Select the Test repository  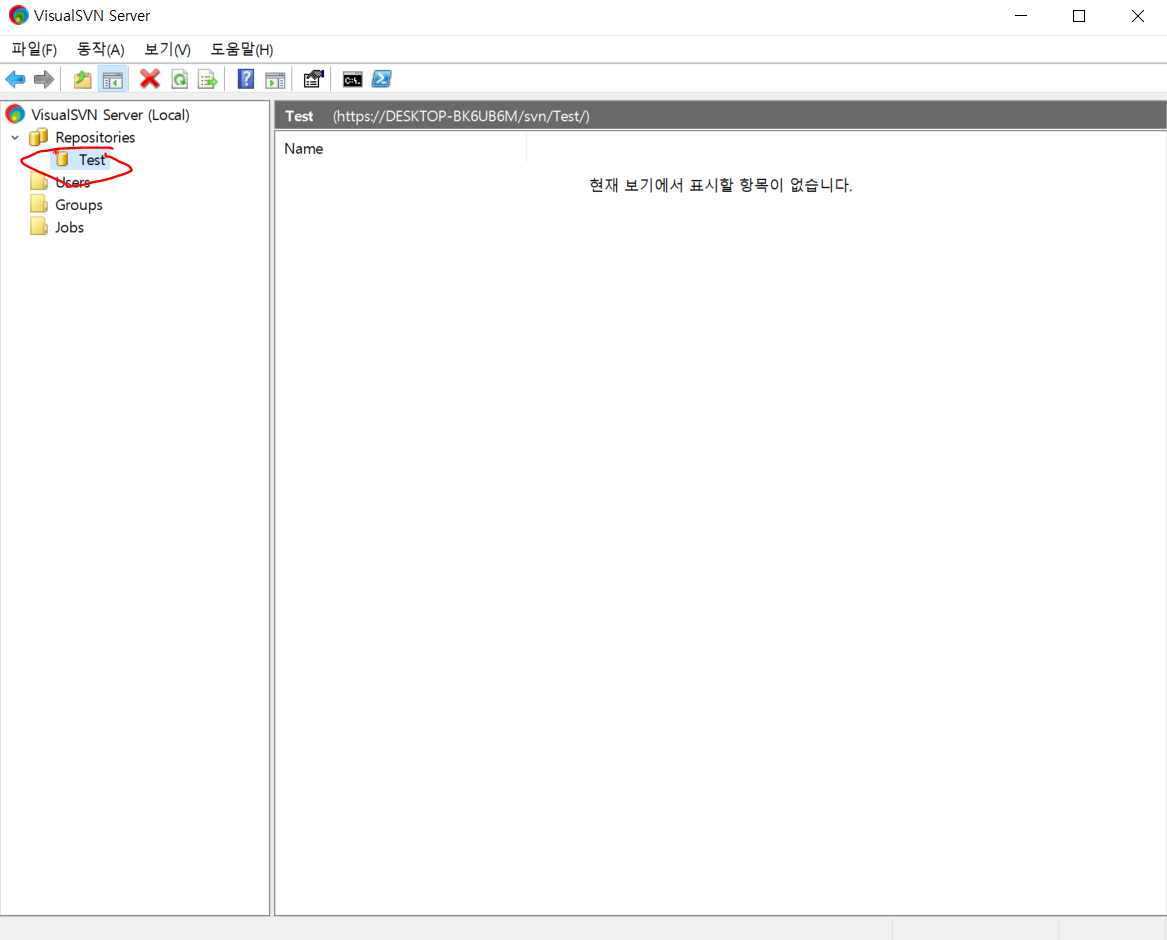(x=92, y=160)
